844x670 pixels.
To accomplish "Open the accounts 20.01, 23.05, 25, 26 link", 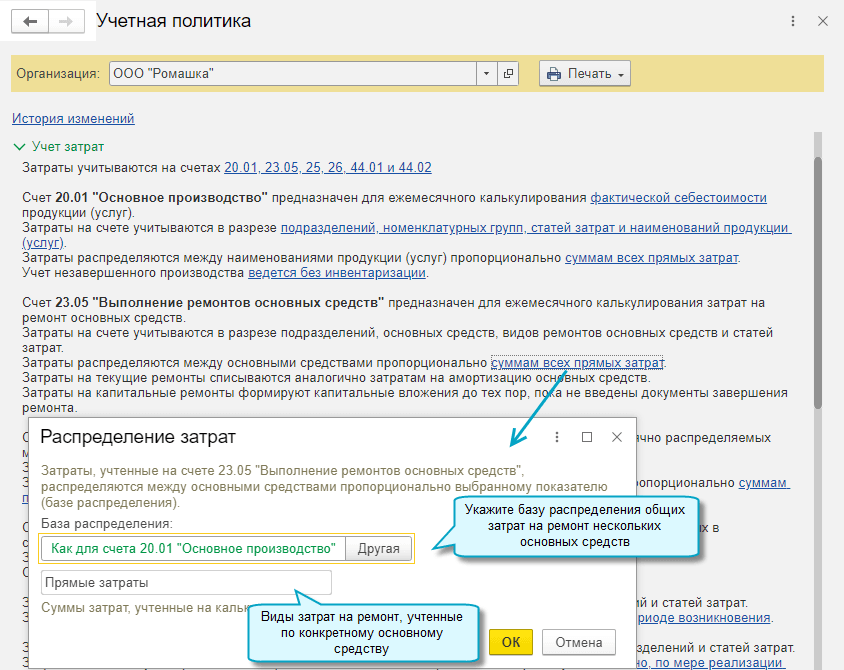I will 328,167.
